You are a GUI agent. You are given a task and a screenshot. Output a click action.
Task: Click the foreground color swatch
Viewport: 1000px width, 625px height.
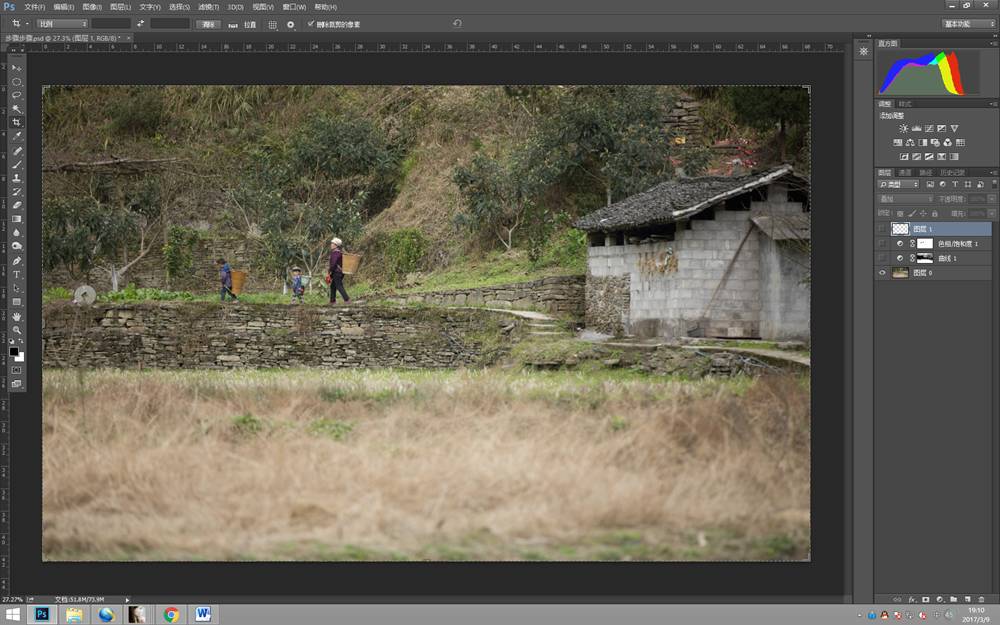click(14, 351)
